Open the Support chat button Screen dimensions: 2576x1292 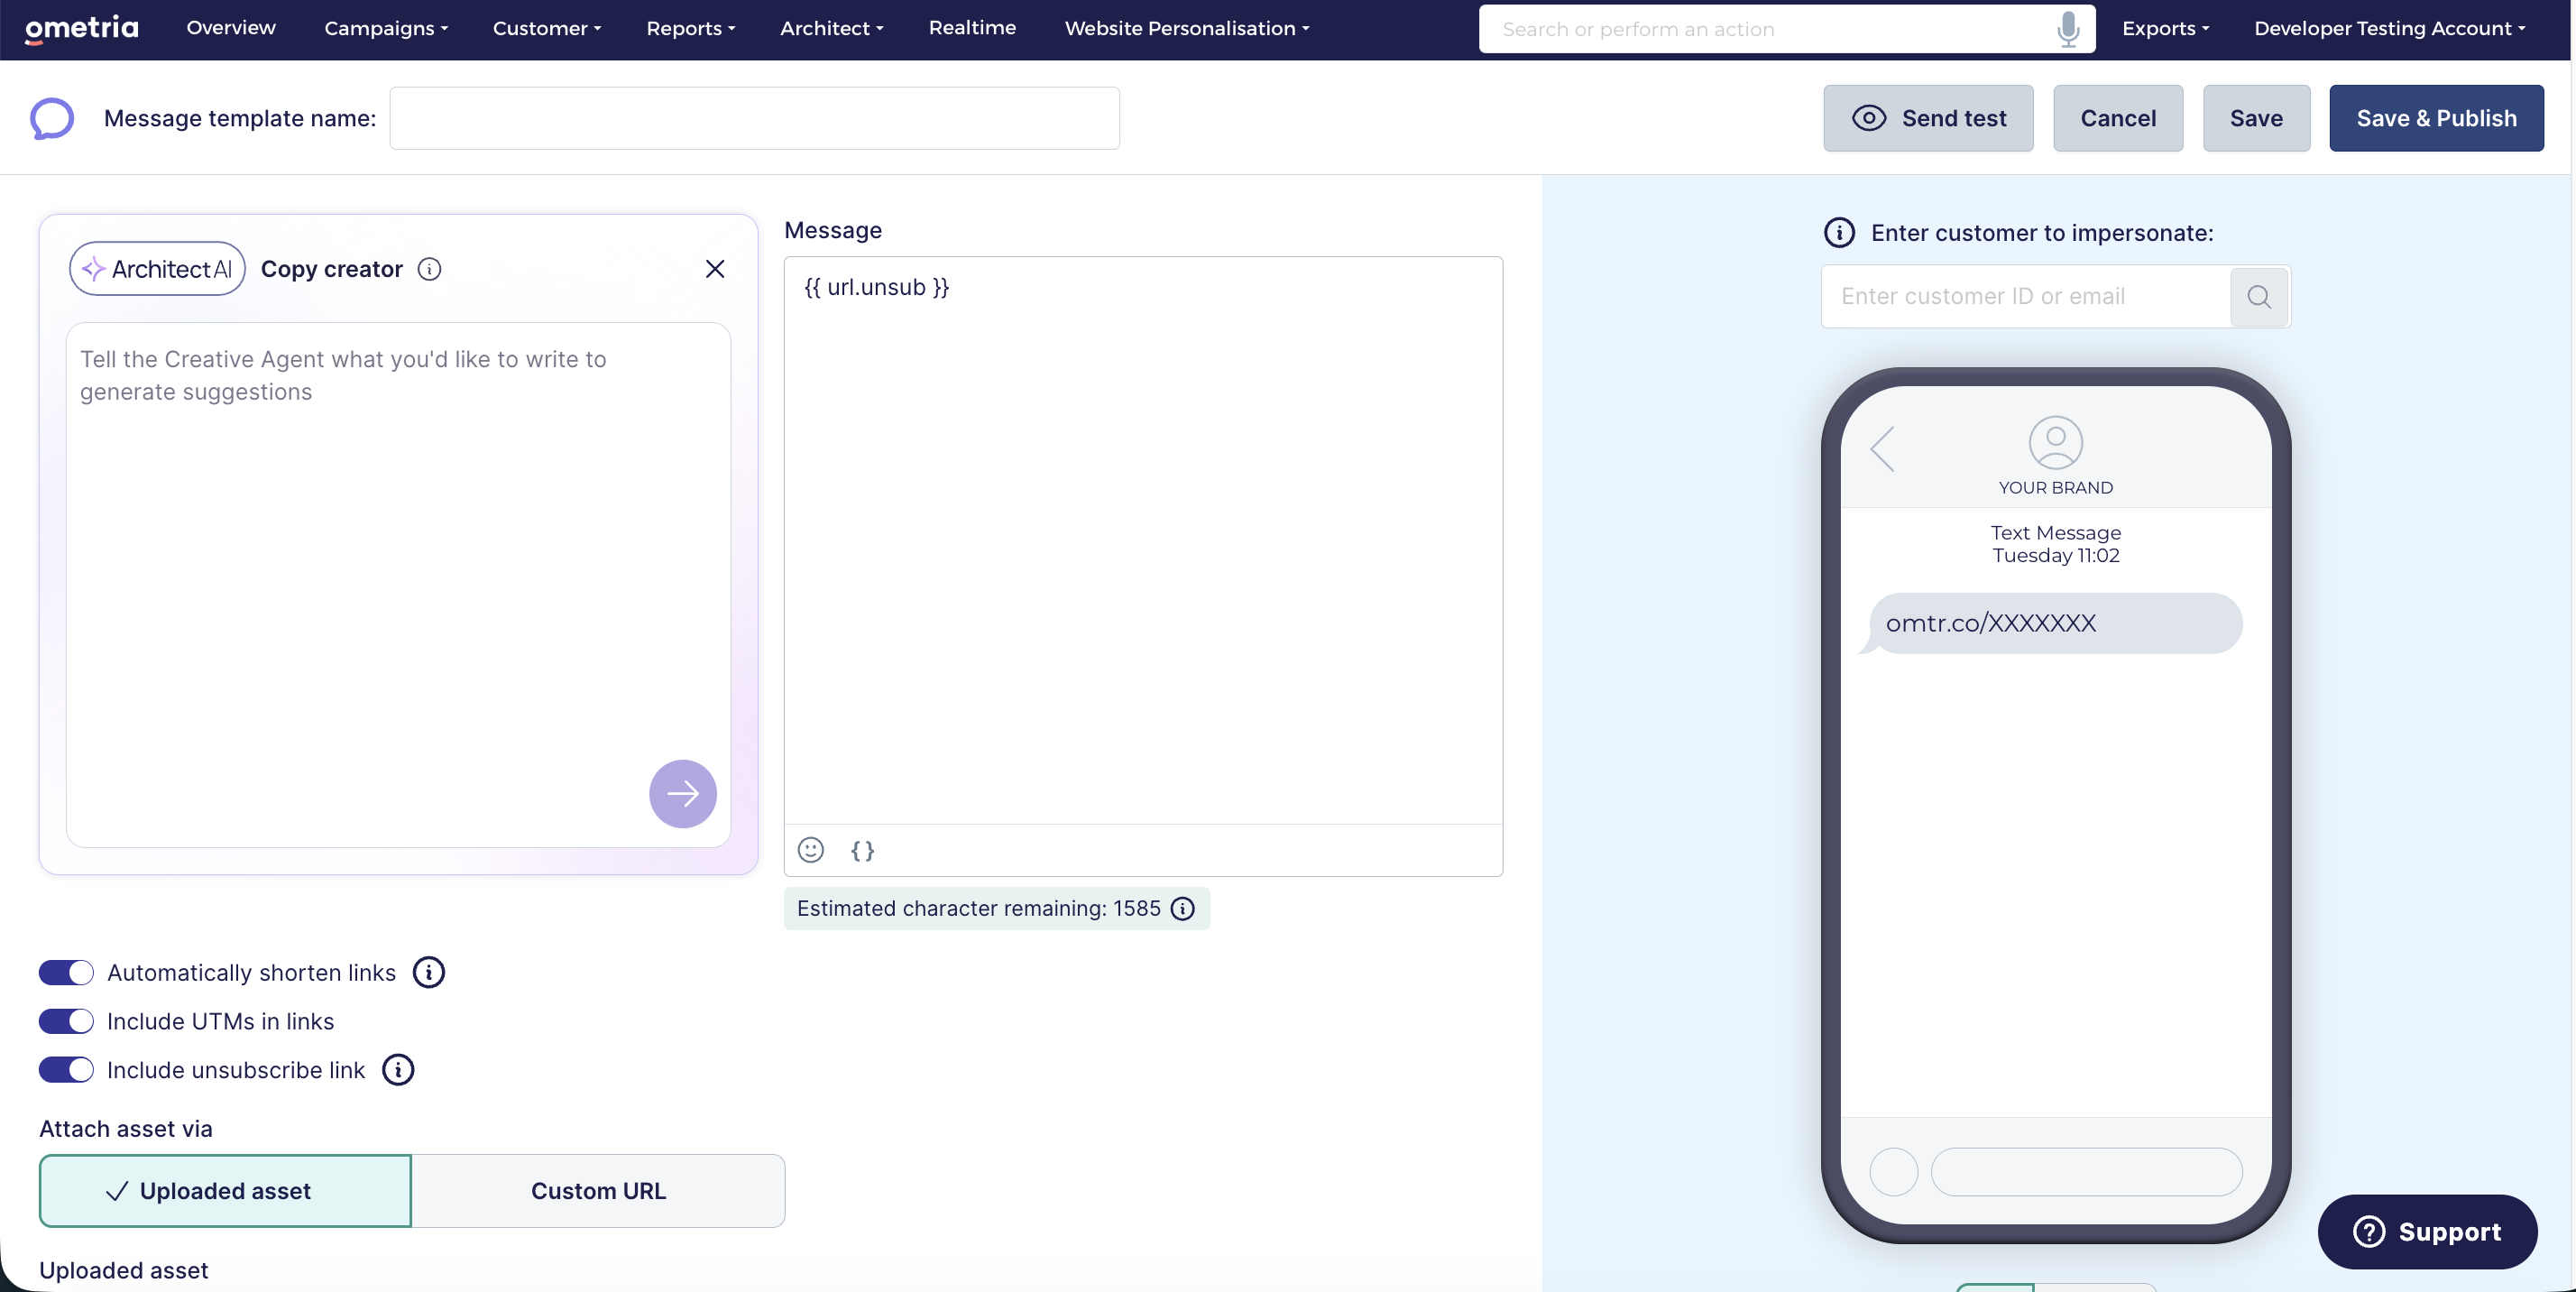click(2427, 1232)
